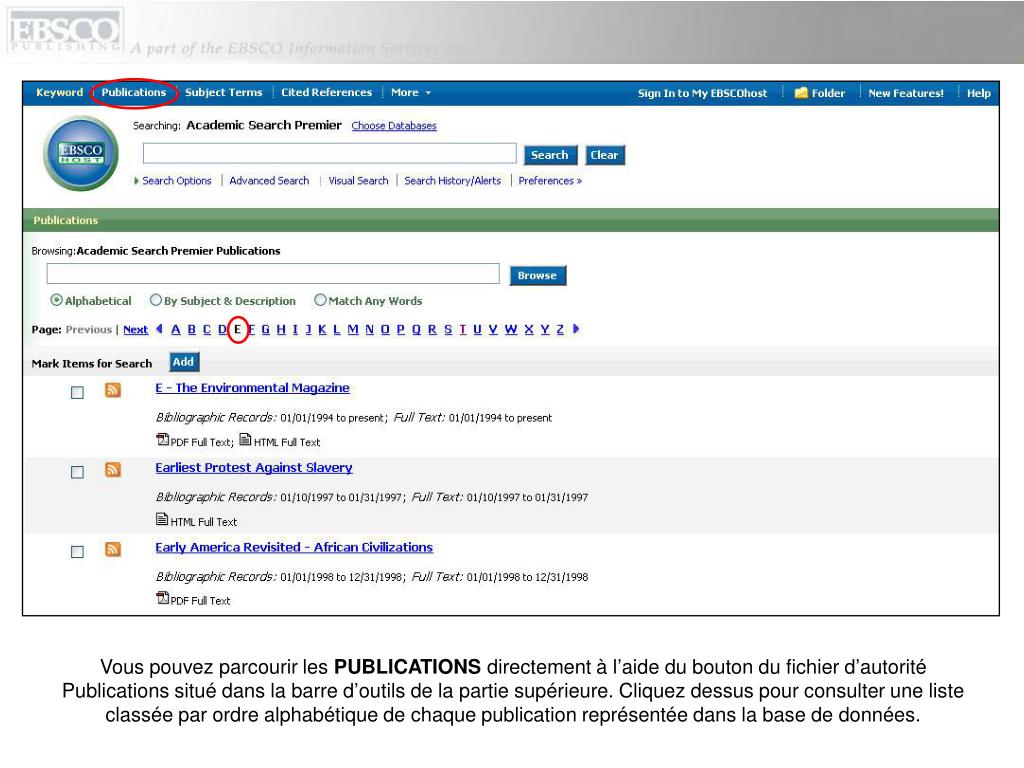
Task: Open Visual Search link
Action: point(358,181)
